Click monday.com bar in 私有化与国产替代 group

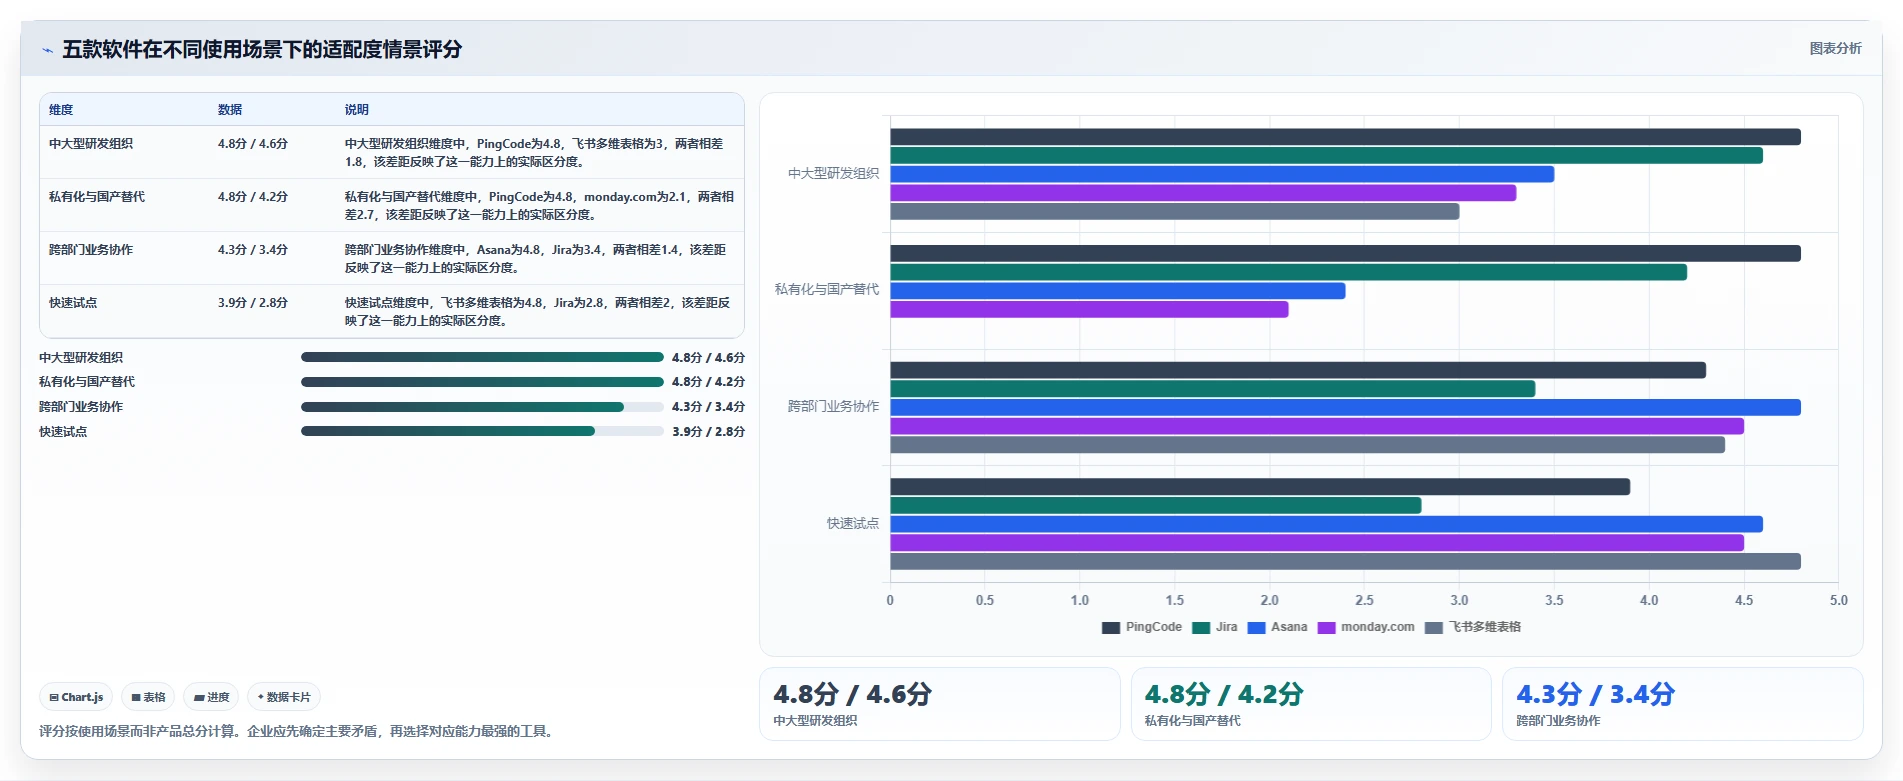(1089, 310)
